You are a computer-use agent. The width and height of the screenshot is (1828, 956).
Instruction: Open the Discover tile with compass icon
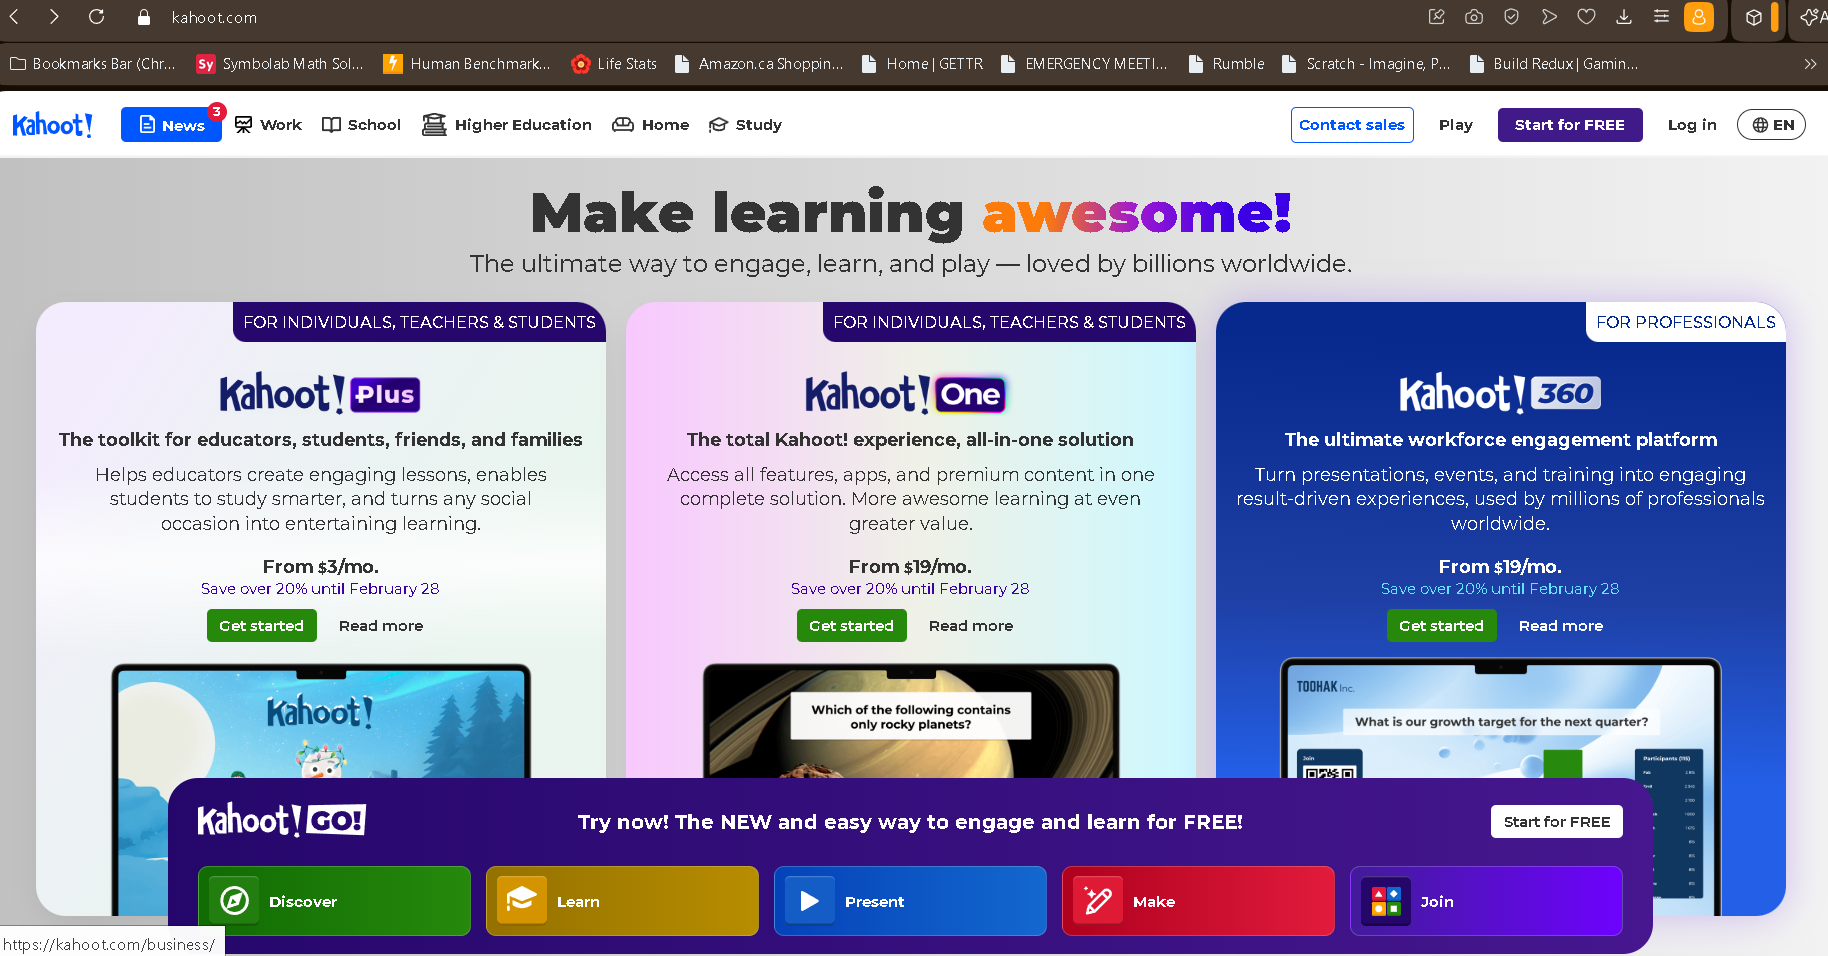pyautogui.click(x=334, y=901)
